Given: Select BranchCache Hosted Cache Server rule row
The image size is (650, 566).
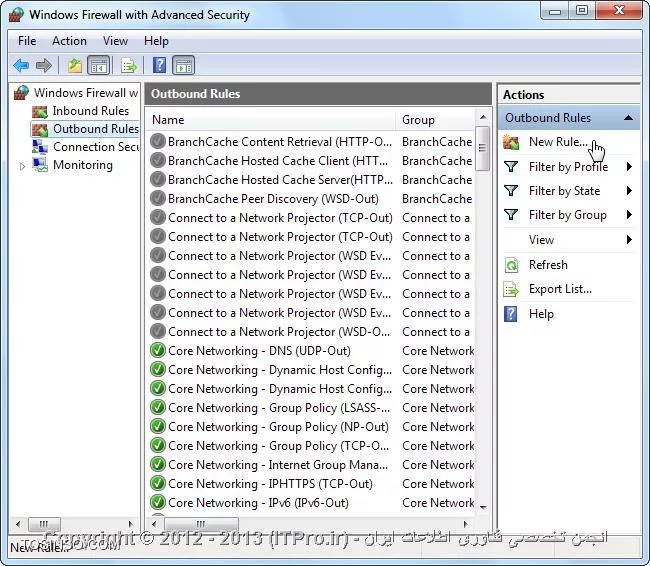Looking at the screenshot, I should 311,180.
